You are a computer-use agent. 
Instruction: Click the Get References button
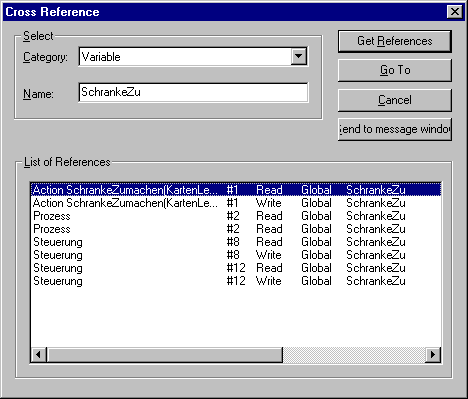click(395, 41)
